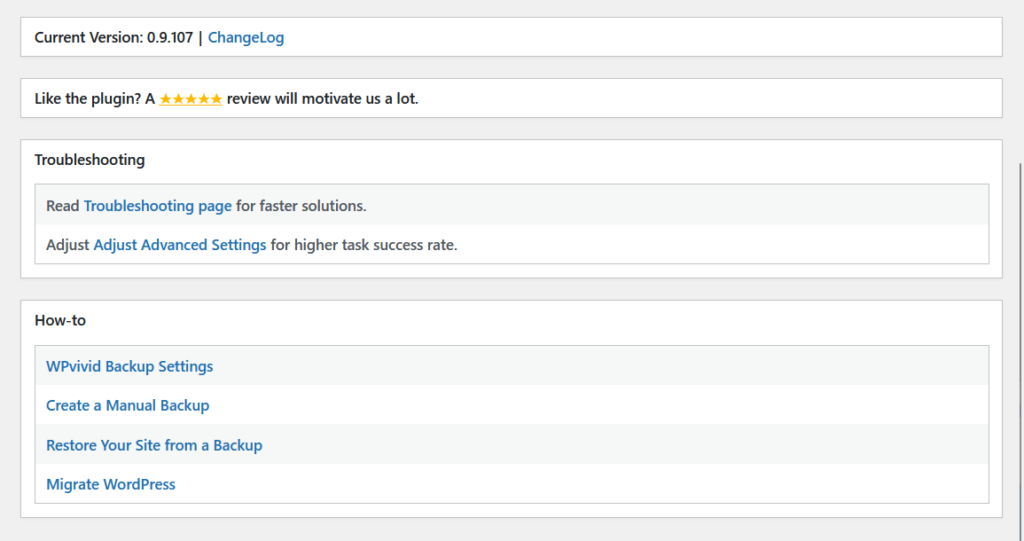1024x541 pixels.
Task: Open the ChangeLog link
Action: 246,37
